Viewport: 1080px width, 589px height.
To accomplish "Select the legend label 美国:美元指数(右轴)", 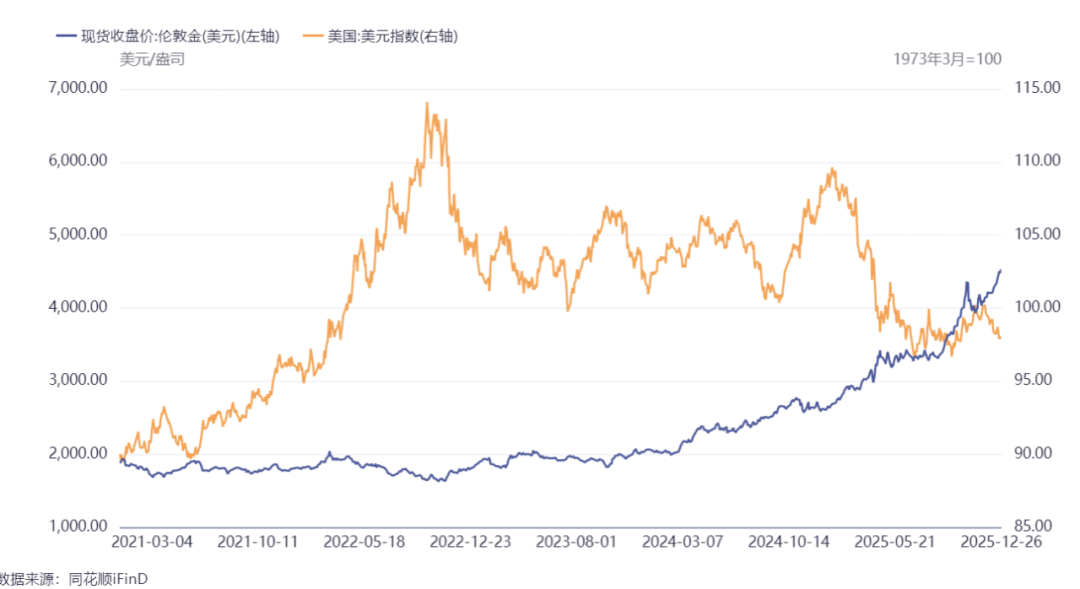I will 393,37.
